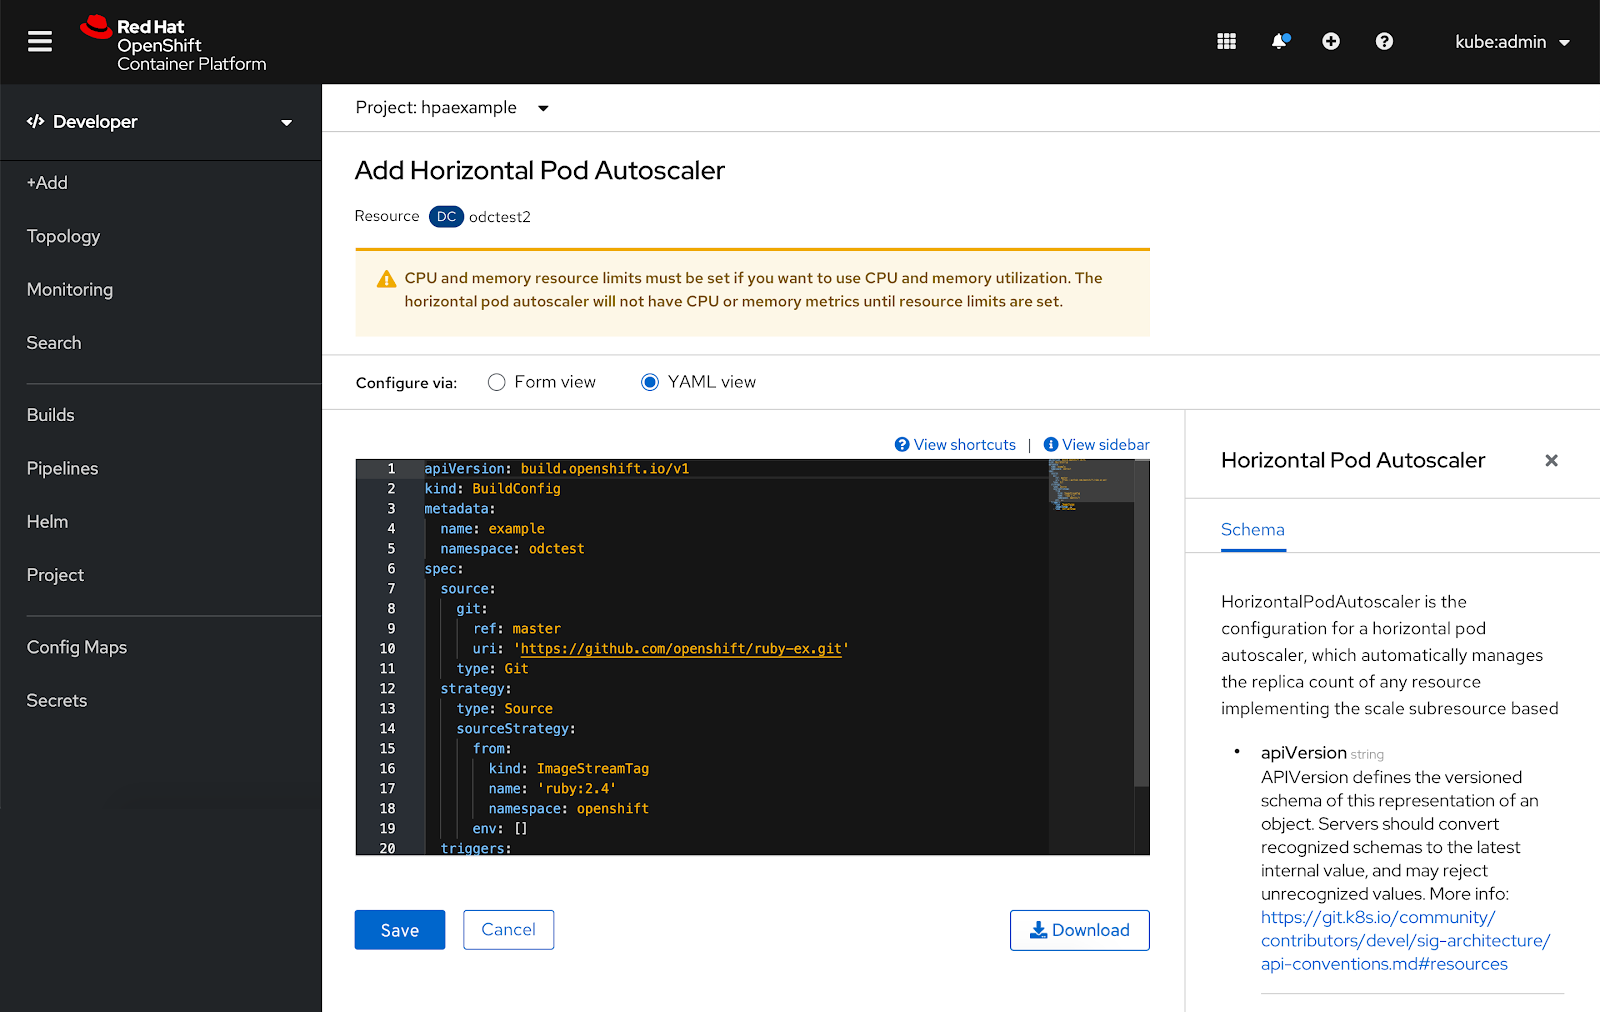
Task: Click the DC resource badge
Action: 446,217
